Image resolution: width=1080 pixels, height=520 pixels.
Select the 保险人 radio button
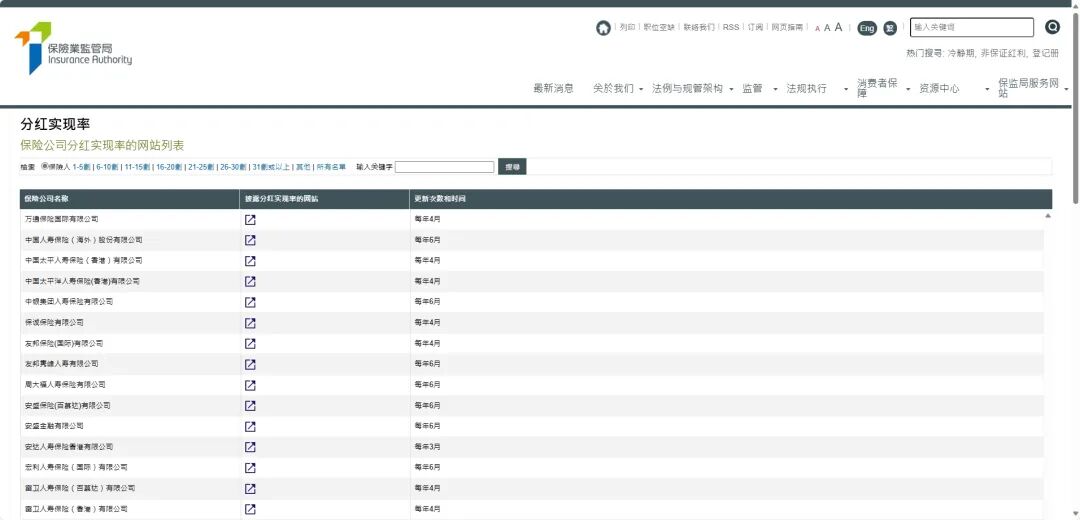pos(45,167)
